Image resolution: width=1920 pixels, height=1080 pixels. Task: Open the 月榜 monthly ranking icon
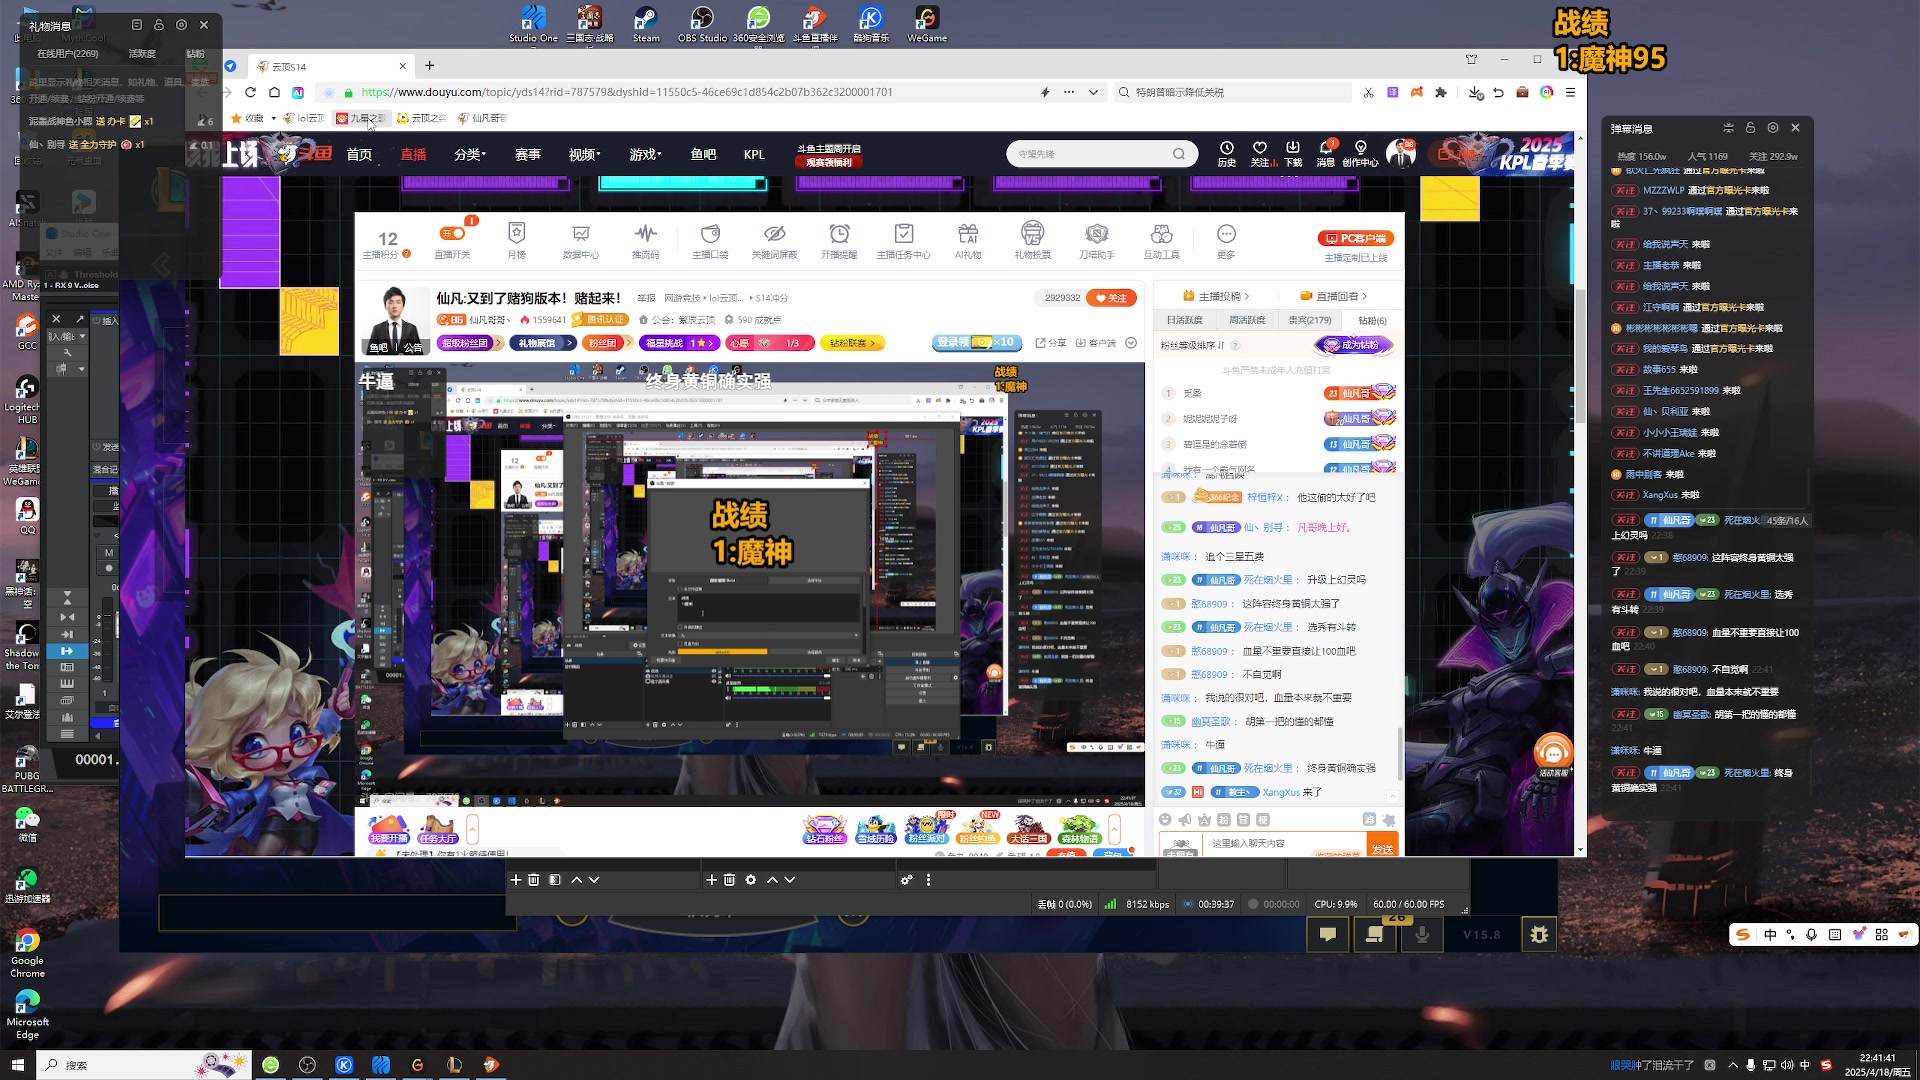pyautogui.click(x=516, y=240)
